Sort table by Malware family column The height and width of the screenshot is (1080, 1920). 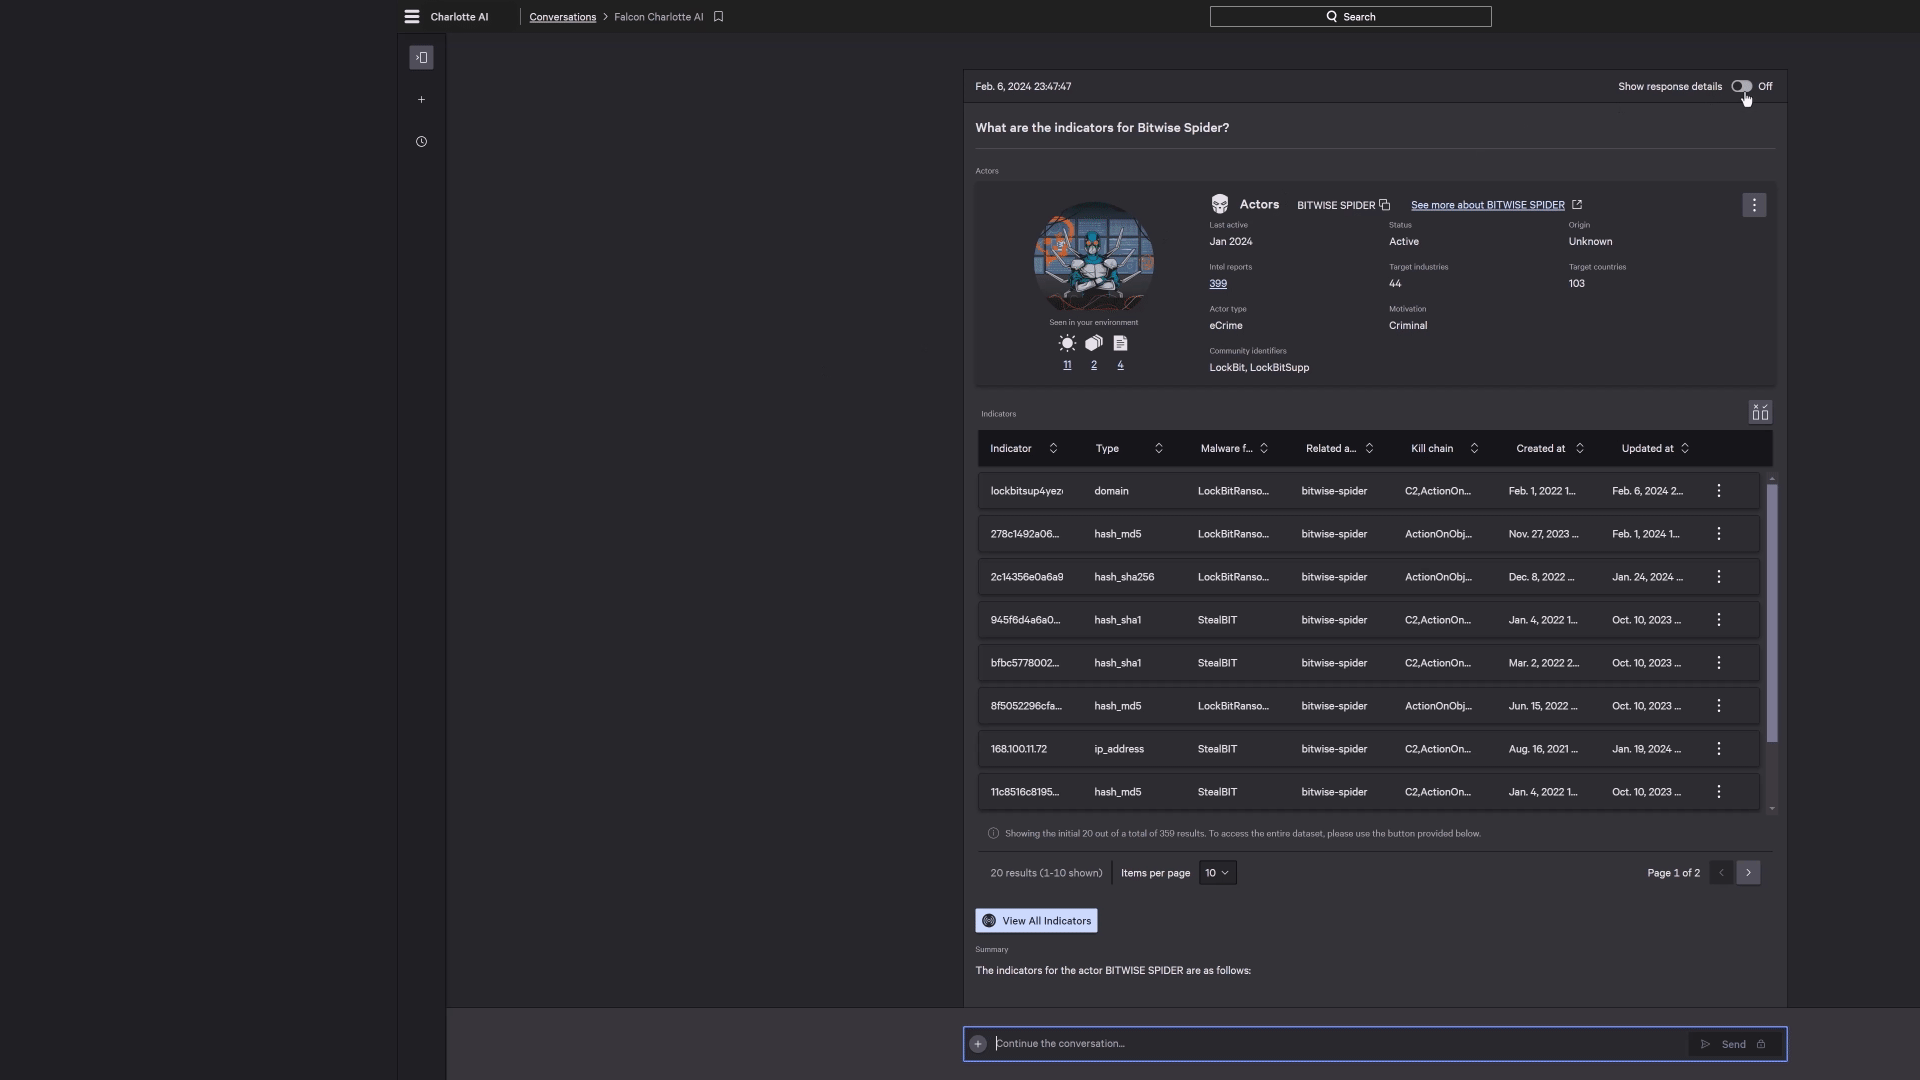pyautogui.click(x=1264, y=449)
